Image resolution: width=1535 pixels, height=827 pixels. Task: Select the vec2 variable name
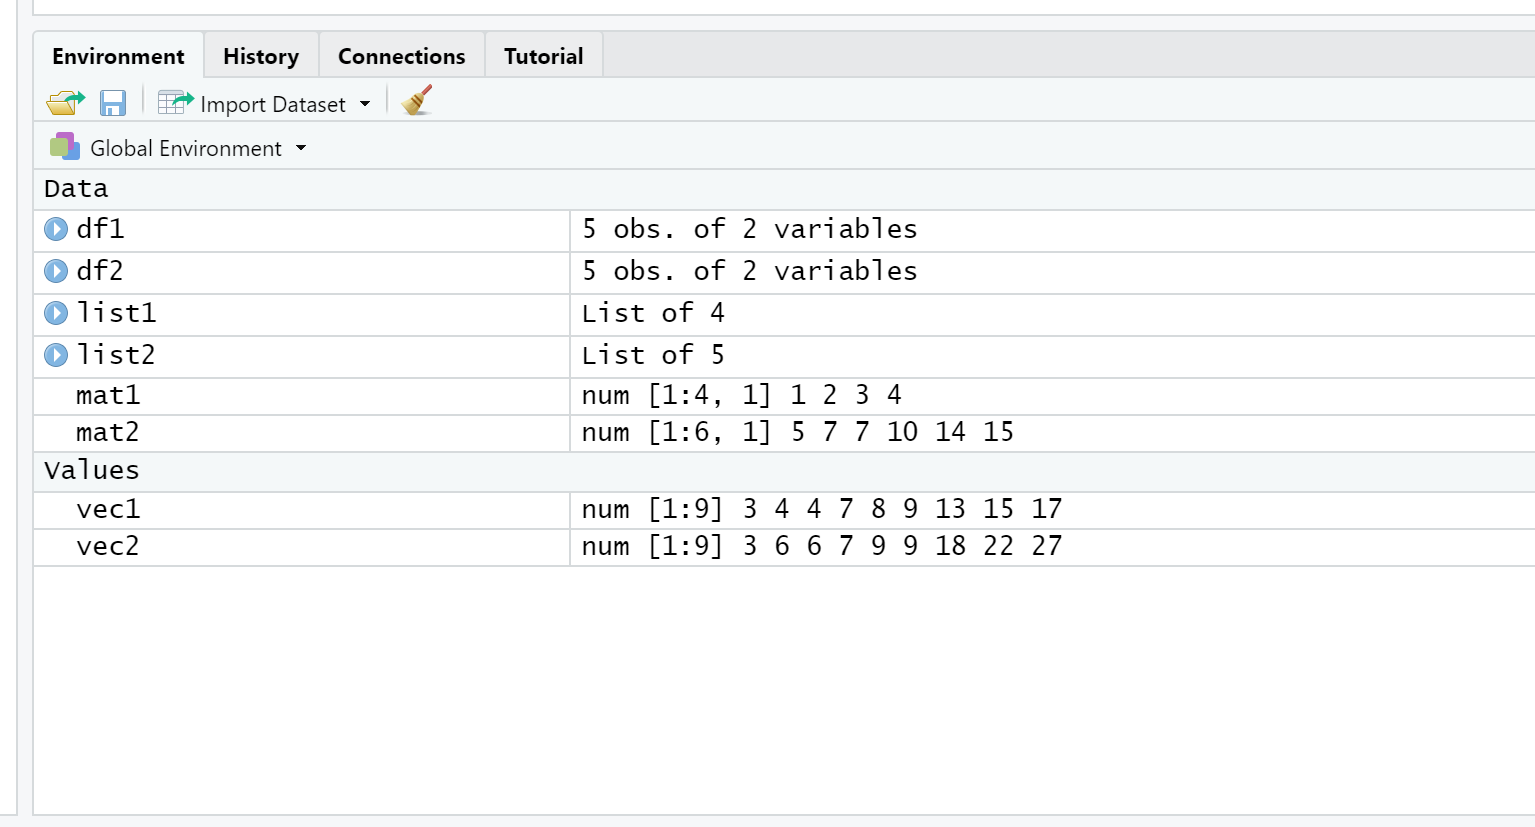pos(108,547)
